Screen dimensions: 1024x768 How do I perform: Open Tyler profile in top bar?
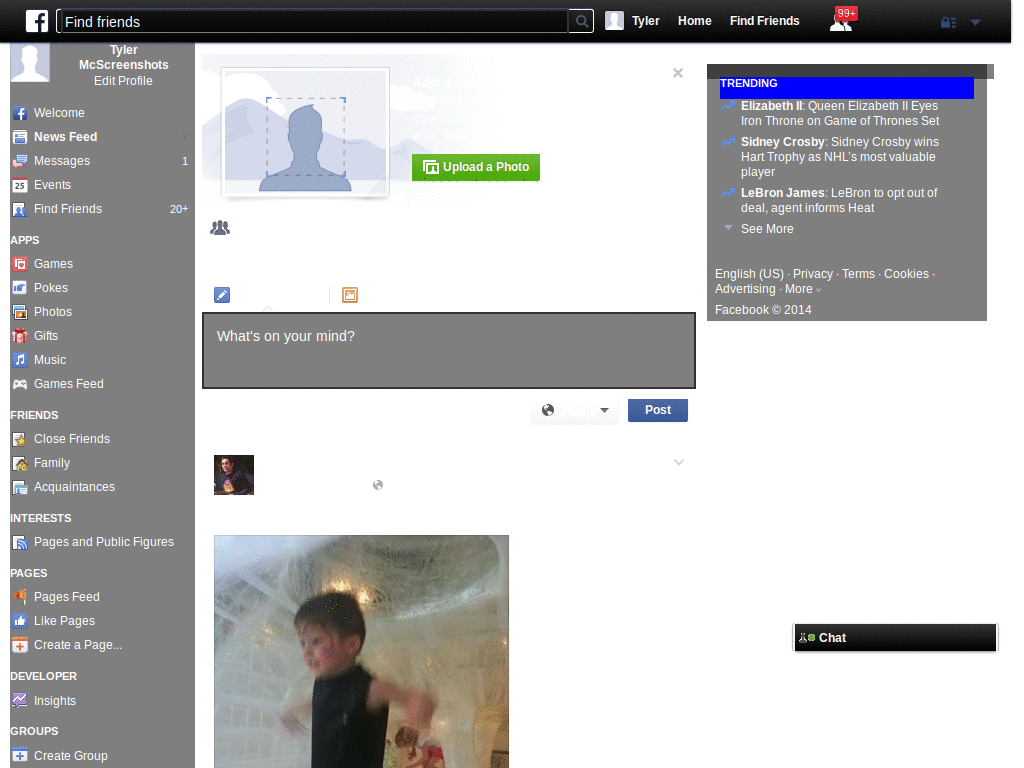645,21
